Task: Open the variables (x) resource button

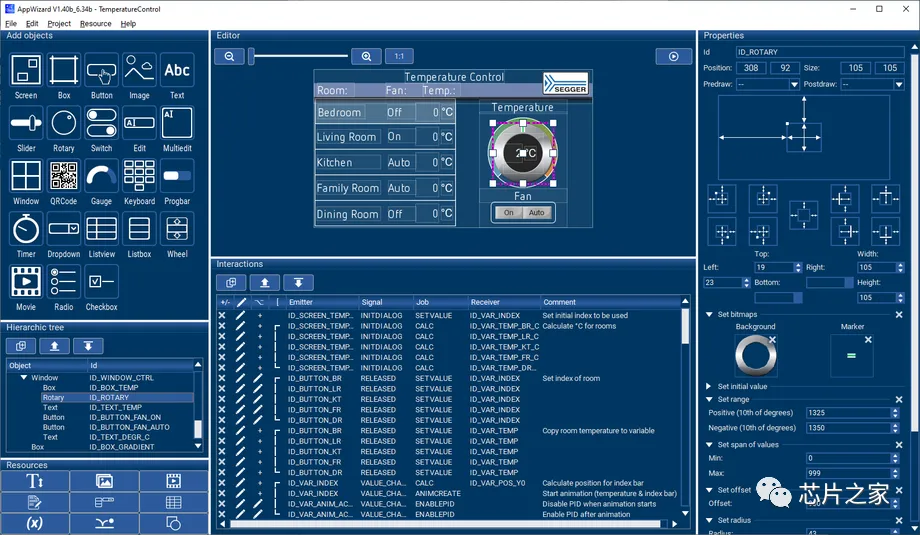Action: click(x=35, y=523)
